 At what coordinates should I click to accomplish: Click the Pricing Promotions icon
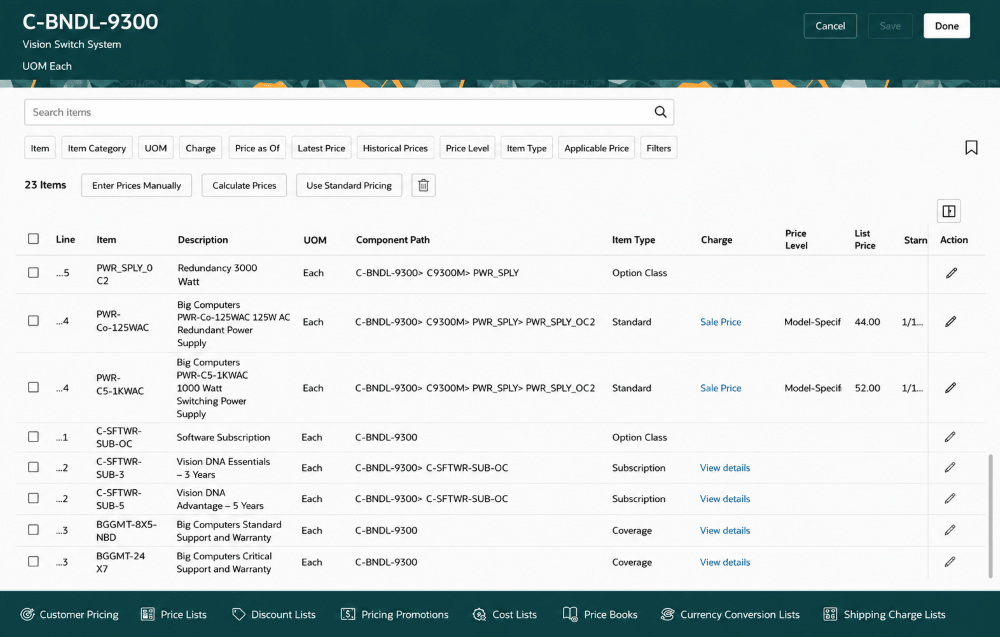348,614
